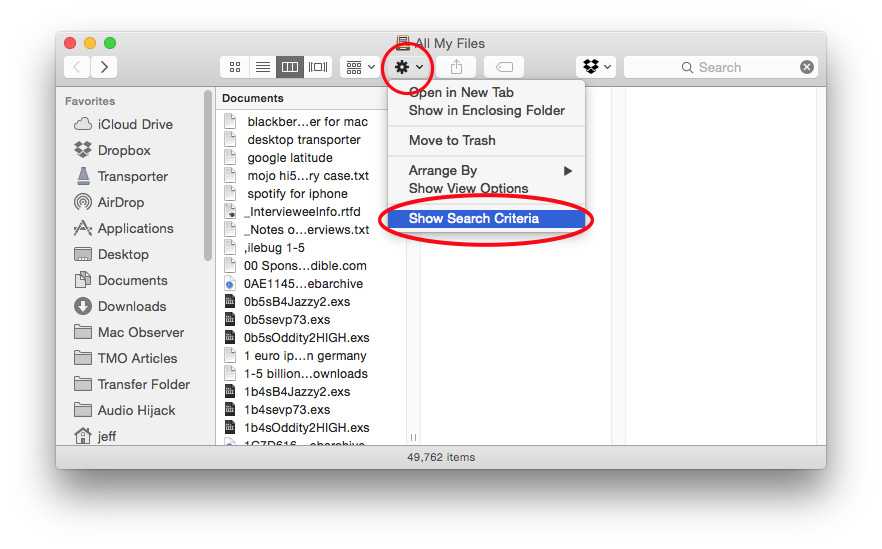
Task: Choose Show in Enclosing Folder
Action: [487, 110]
